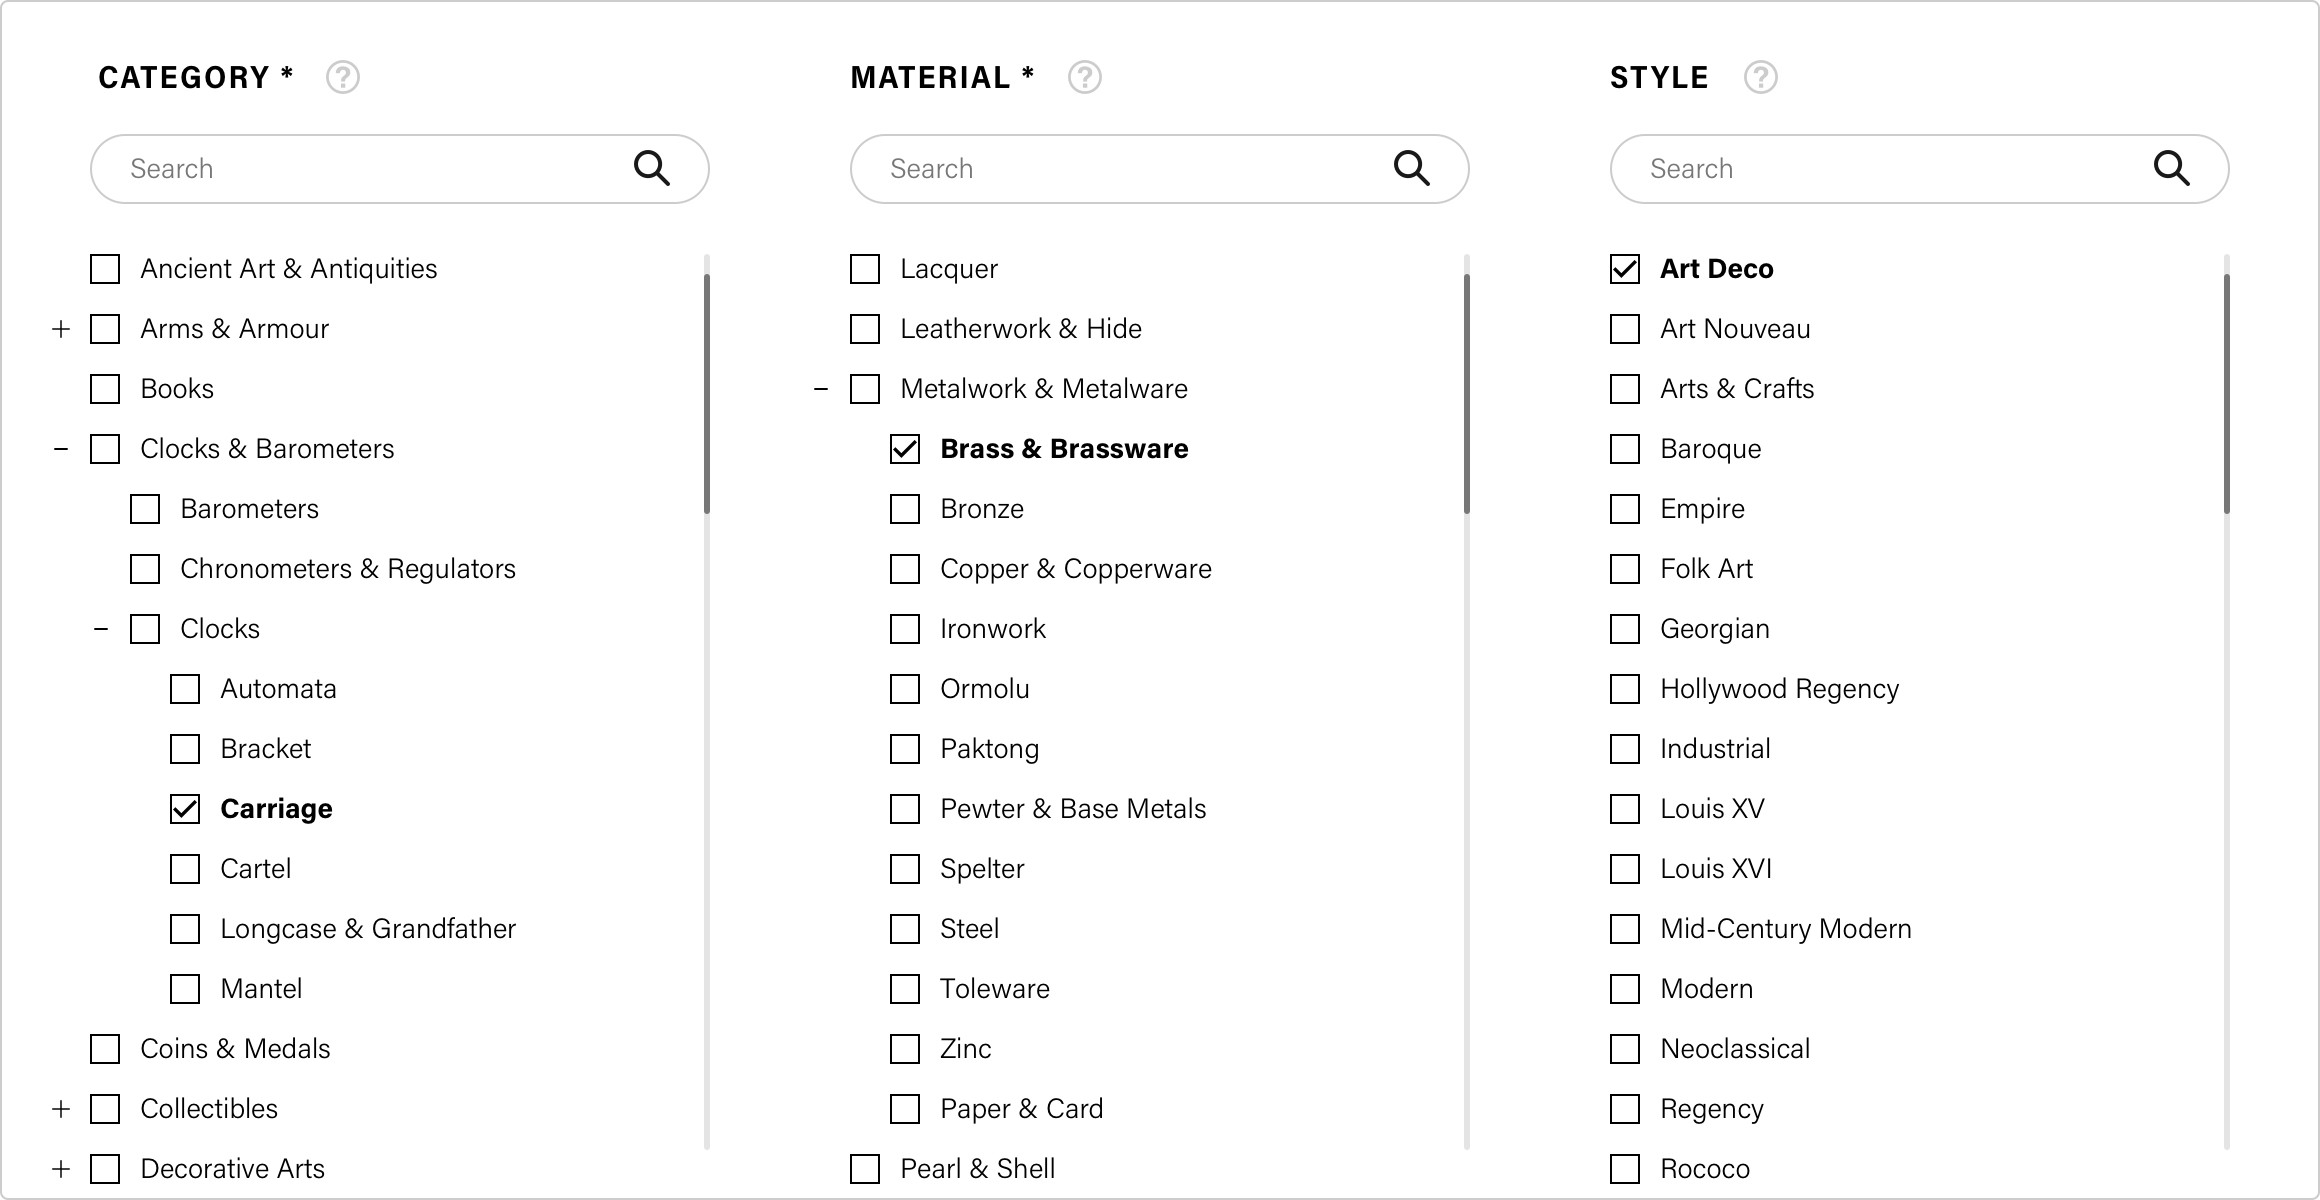Check the Art Nouveau style checkbox

click(x=1625, y=329)
